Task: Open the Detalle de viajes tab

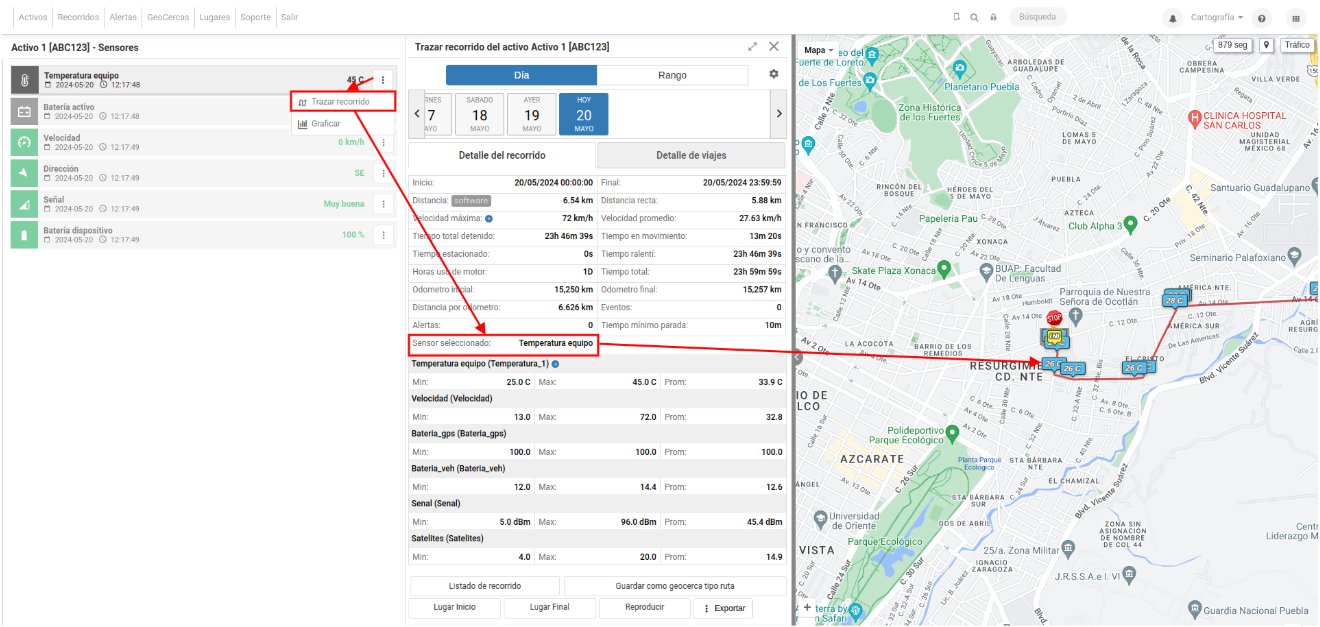Action: click(x=691, y=155)
